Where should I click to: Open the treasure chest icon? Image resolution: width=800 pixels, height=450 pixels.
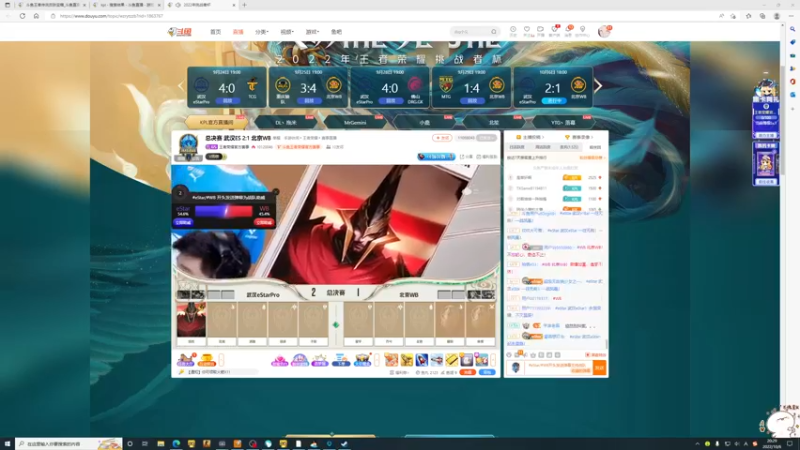362,360
